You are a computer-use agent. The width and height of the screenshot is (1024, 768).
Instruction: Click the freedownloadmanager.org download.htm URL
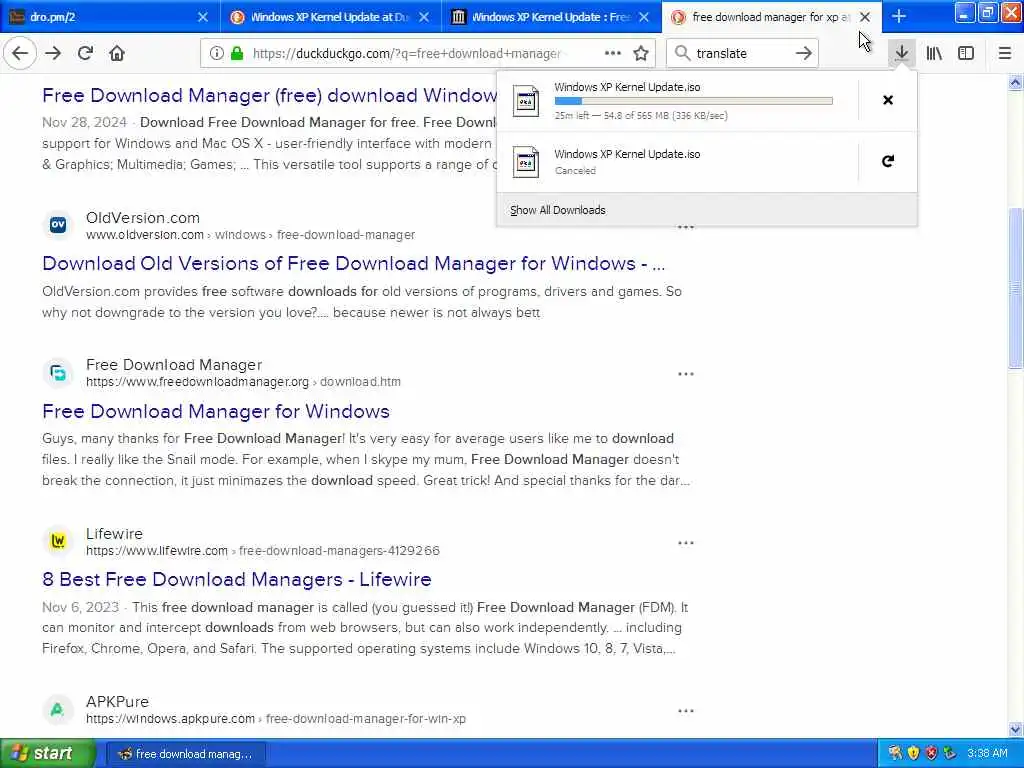pyautogui.click(x=243, y=381)
